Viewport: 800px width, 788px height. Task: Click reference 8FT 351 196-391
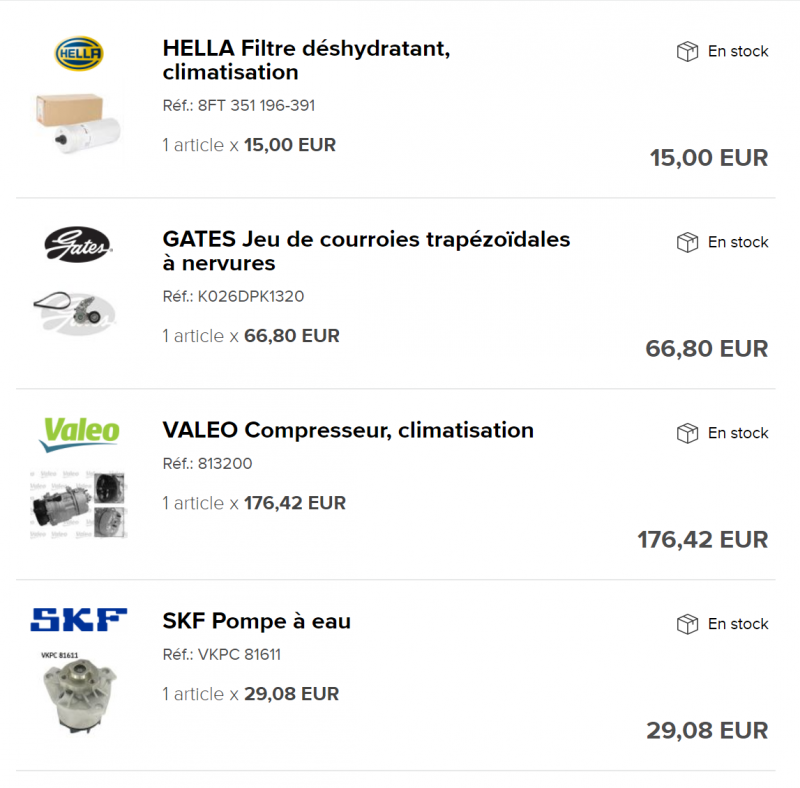239,105
